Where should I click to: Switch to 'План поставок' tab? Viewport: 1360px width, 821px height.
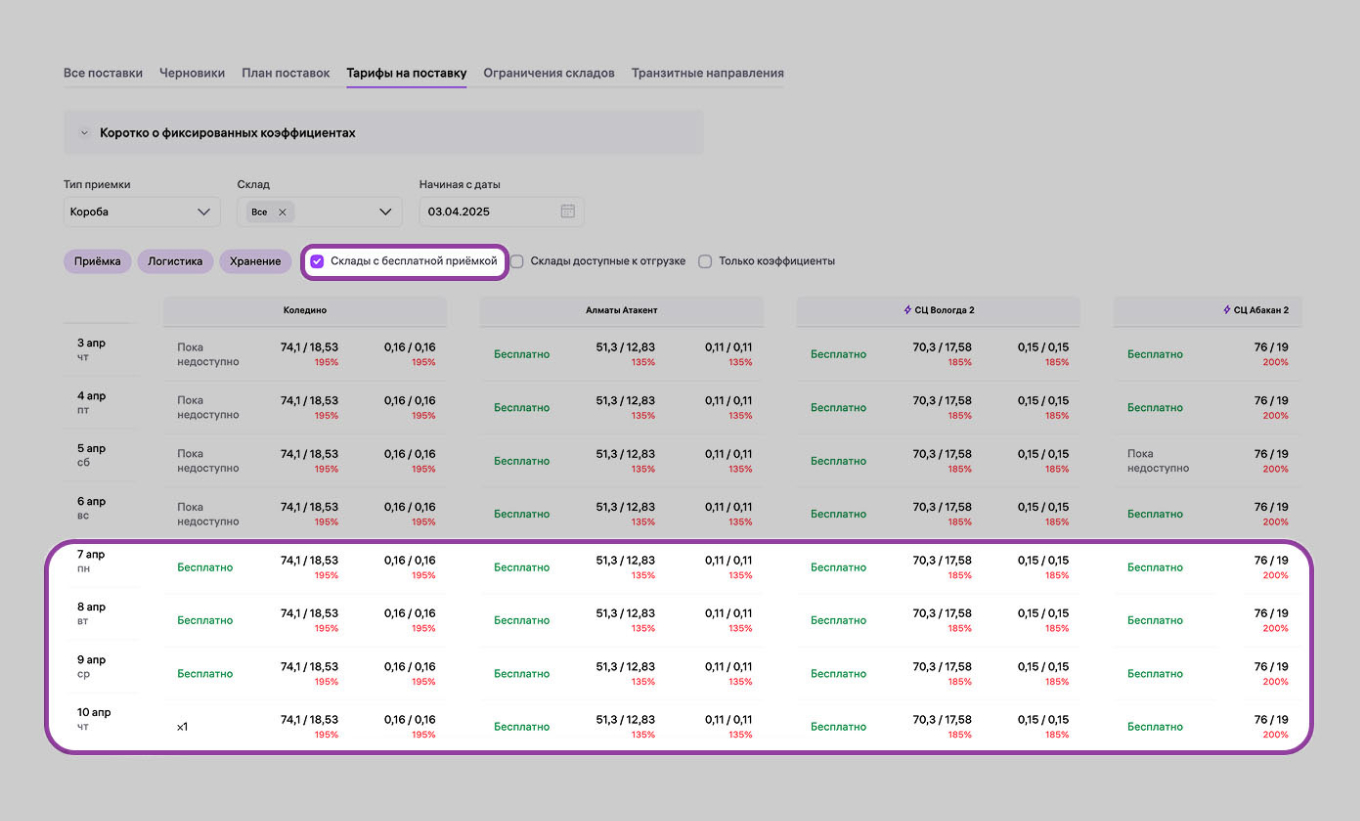[286, 73]
